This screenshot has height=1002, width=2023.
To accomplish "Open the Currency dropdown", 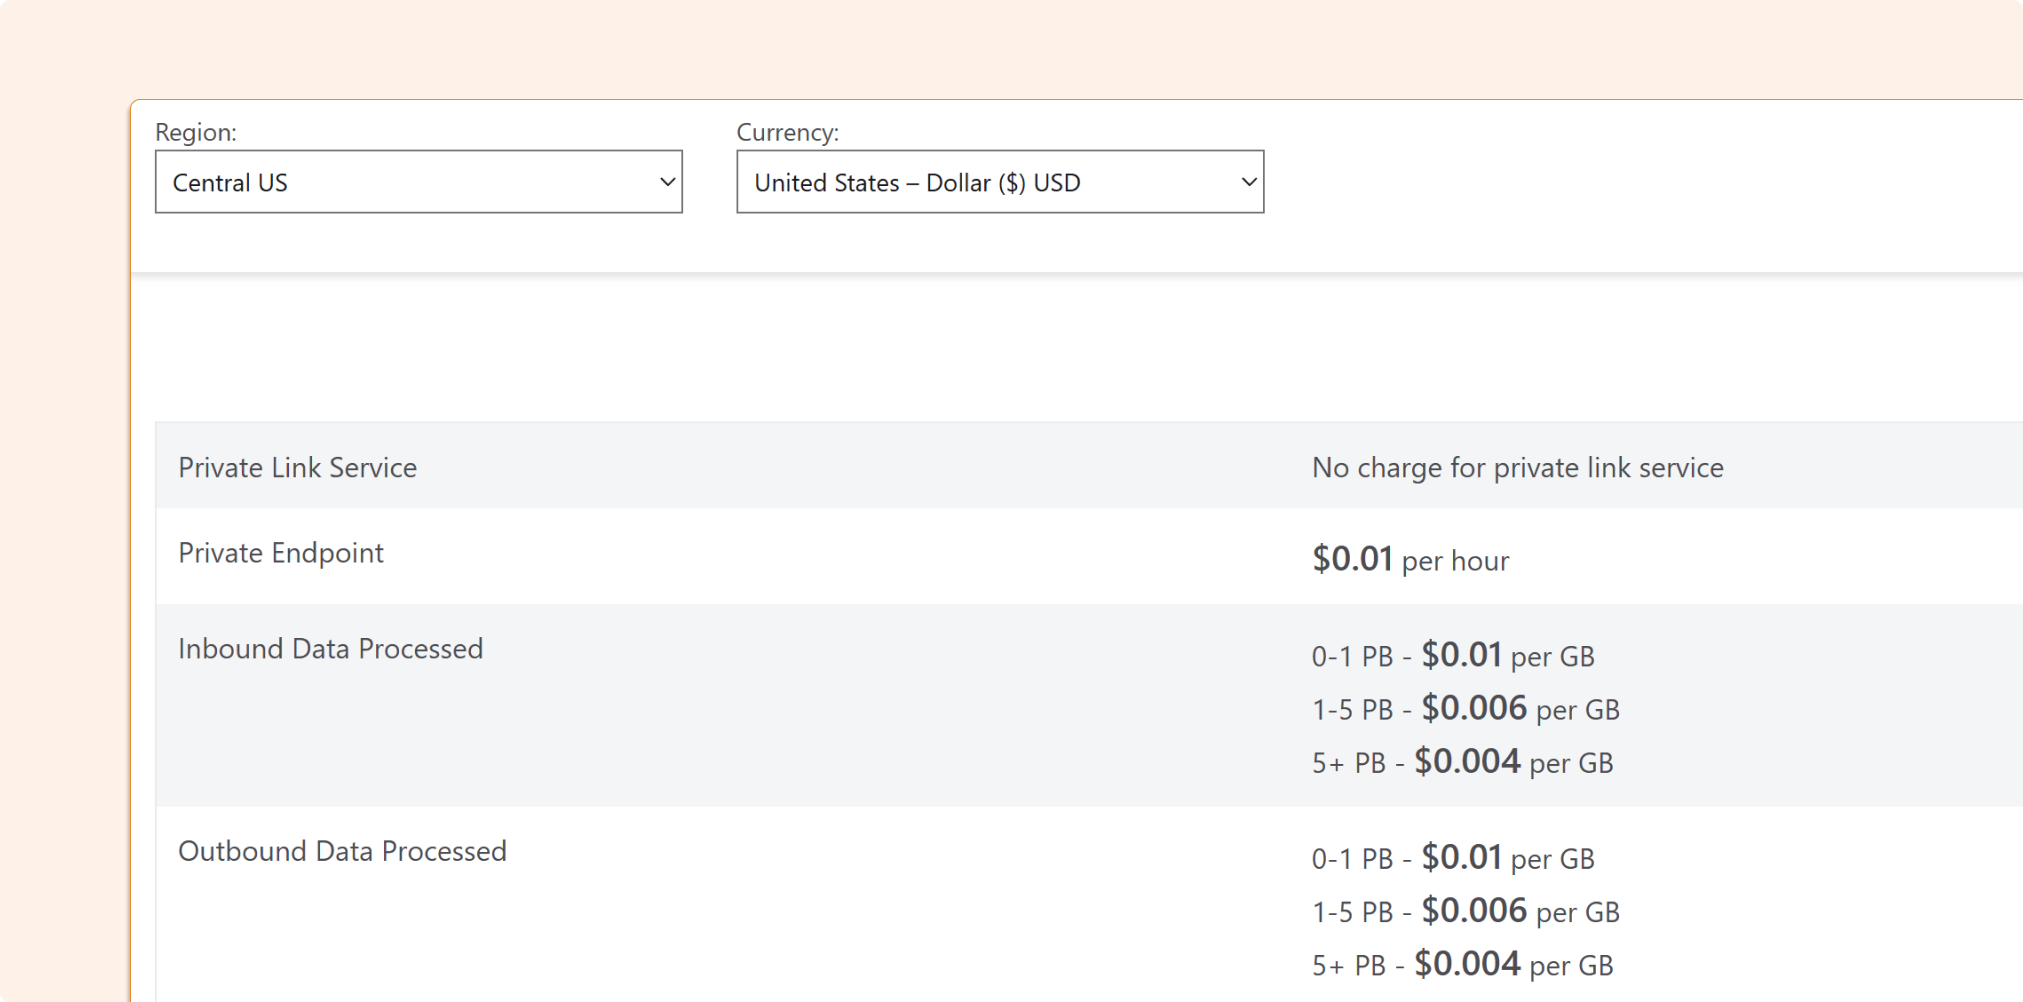I will click(x=999, y=182).
